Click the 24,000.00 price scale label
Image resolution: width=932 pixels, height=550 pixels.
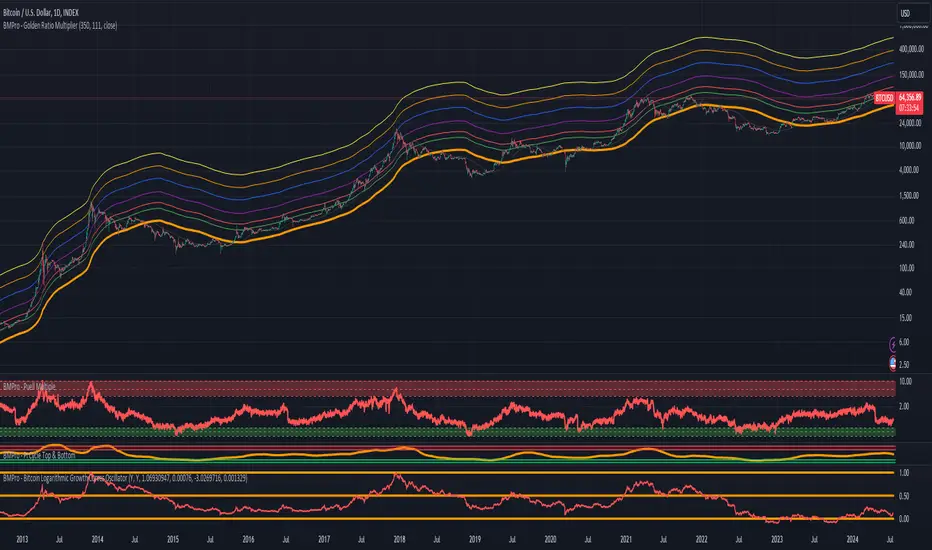[x=911, y=123]
